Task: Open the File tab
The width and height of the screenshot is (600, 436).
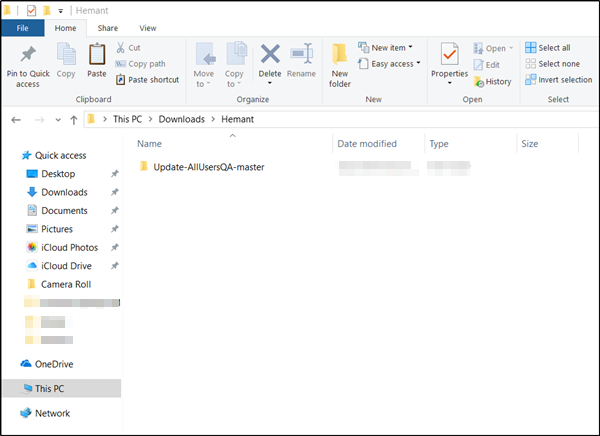Action: click(23, 28)
